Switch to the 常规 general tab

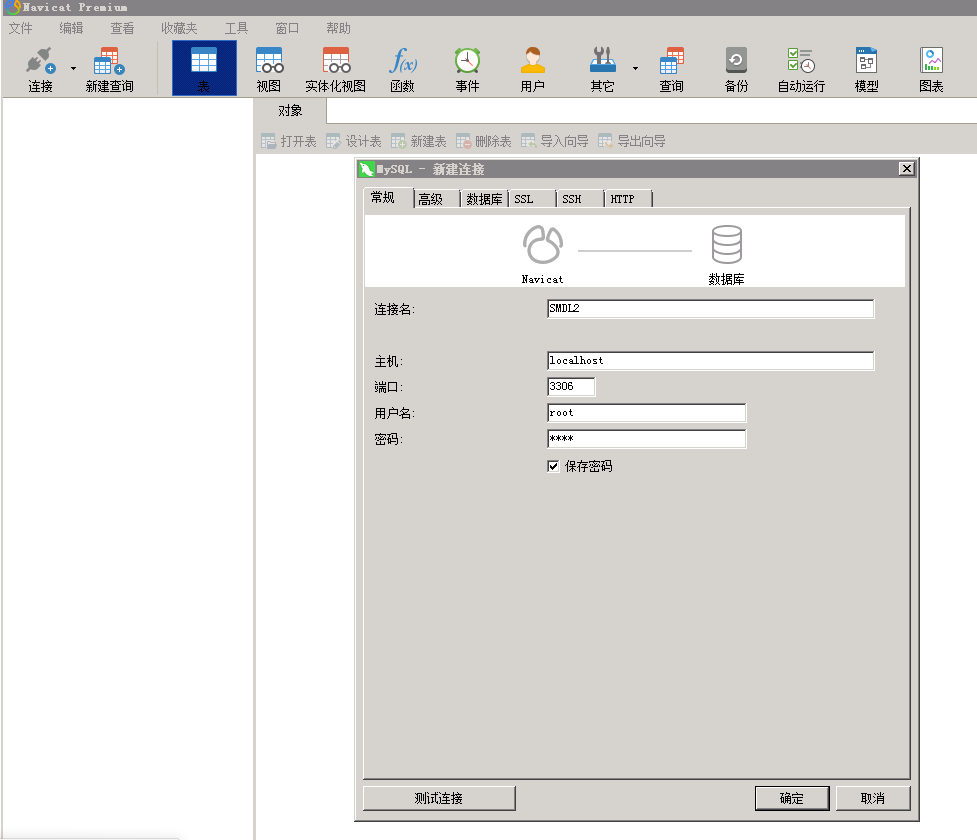388,198
